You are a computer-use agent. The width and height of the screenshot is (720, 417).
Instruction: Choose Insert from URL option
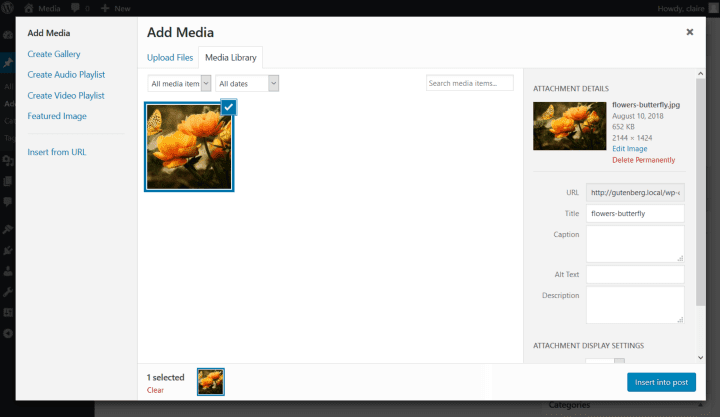click(x=56, y=152)
